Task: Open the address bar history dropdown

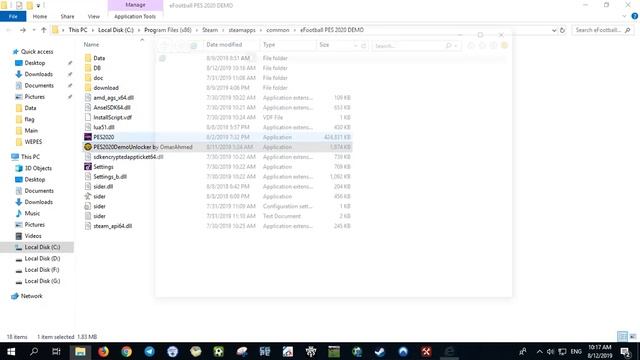Action: [x=554, y=30]
